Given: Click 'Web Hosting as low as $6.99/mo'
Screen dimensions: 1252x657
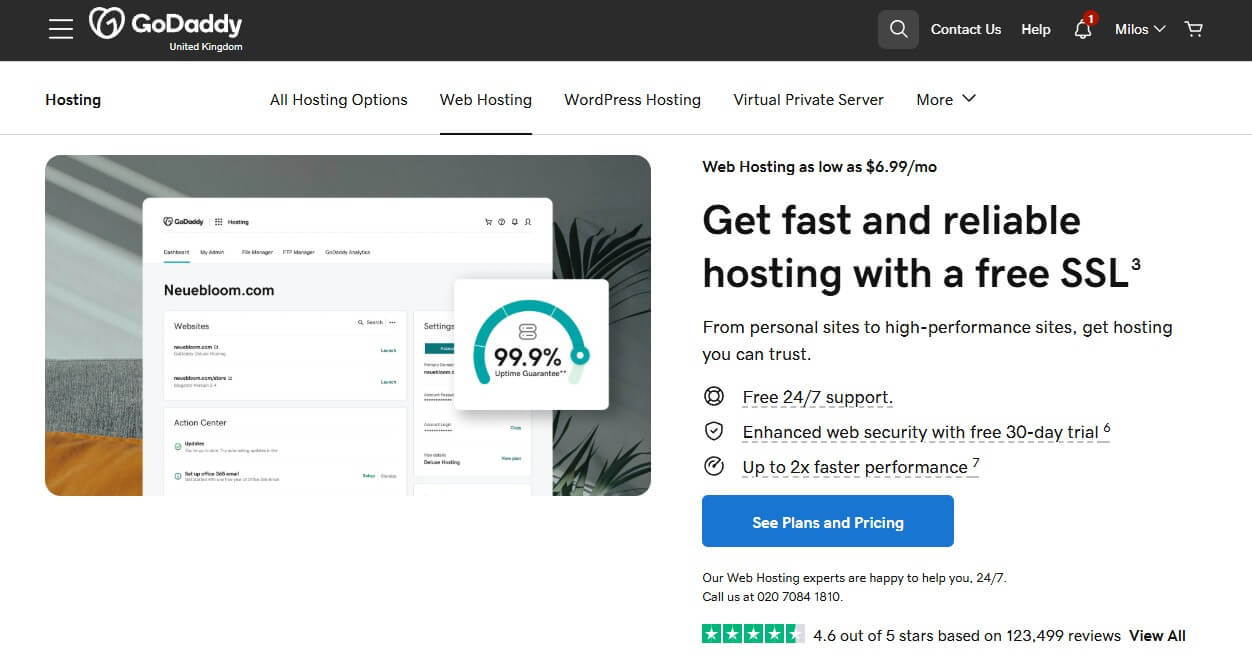Looking at the screenshot, I should coord(819,167).
